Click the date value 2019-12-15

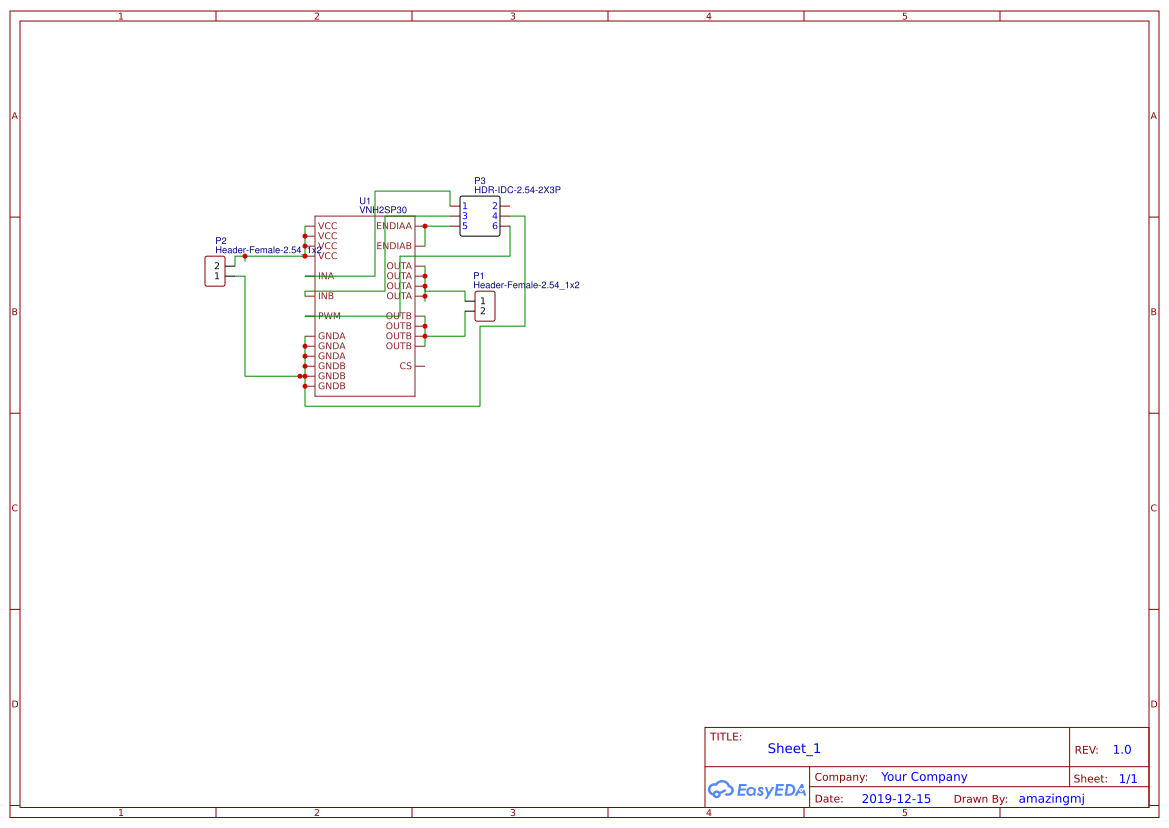(896, 799)
